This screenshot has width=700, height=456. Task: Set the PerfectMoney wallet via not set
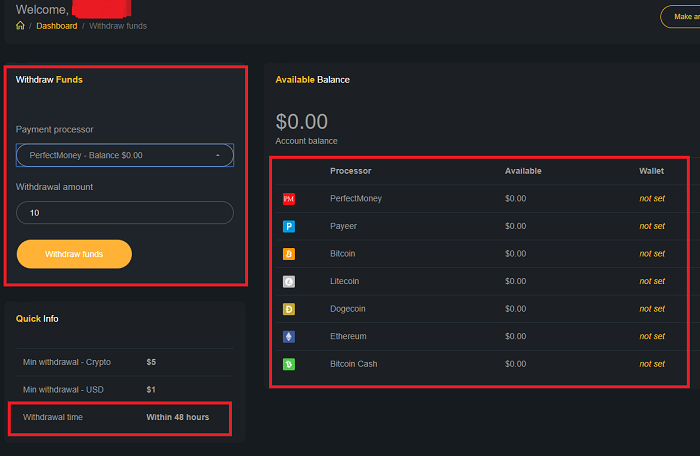pyautogui.click(x=652, y=198)
